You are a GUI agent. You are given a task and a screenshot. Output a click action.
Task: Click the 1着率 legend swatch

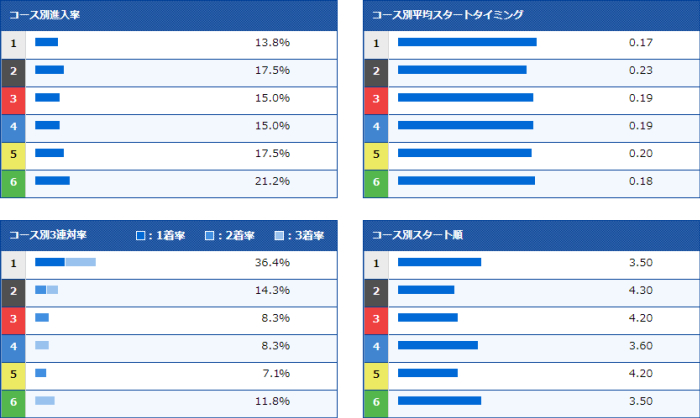[x=141, y=236]
